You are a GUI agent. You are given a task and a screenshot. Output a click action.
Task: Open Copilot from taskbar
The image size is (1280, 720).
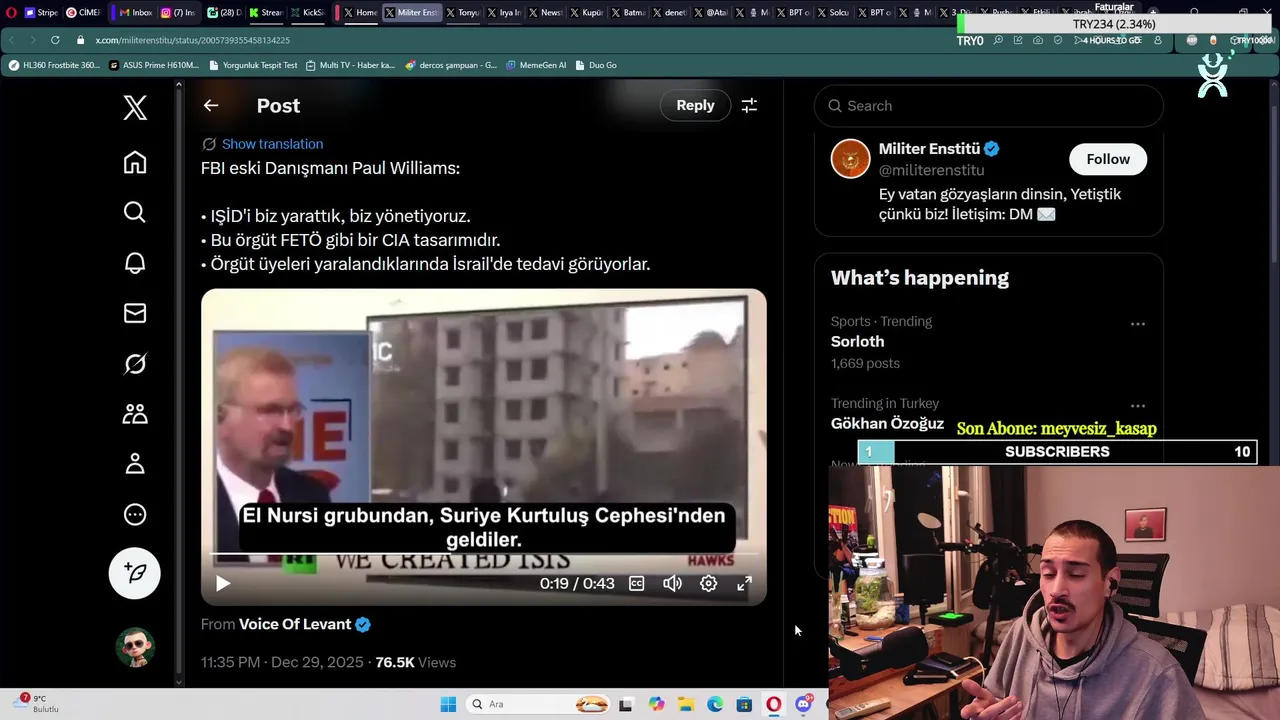pos(656,704)
